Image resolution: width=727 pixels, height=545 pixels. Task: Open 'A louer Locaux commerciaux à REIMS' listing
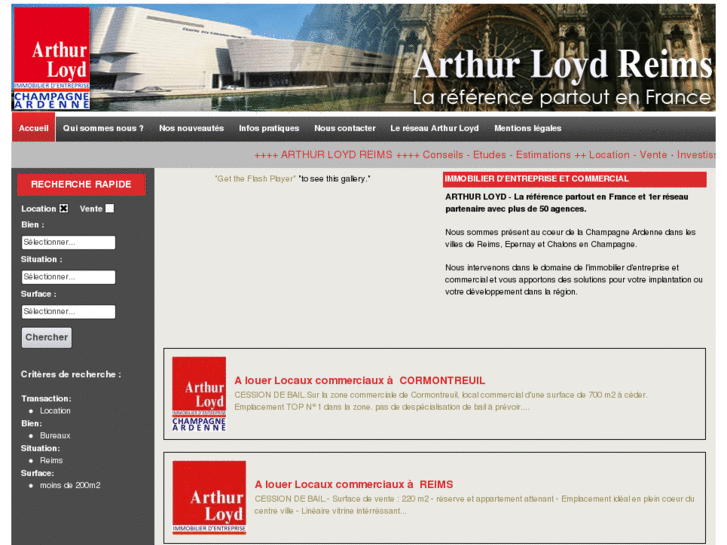coord(354,484)
